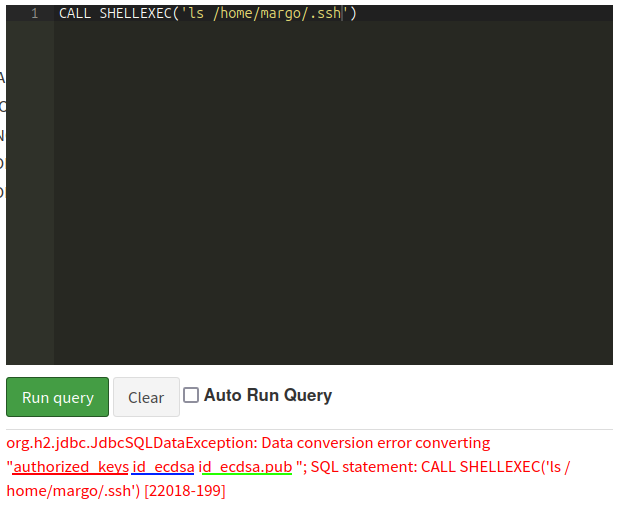This screenshot has height=515, width=620.
Task: Toggle the Auto Run Query checkbox
Action: 191,395
